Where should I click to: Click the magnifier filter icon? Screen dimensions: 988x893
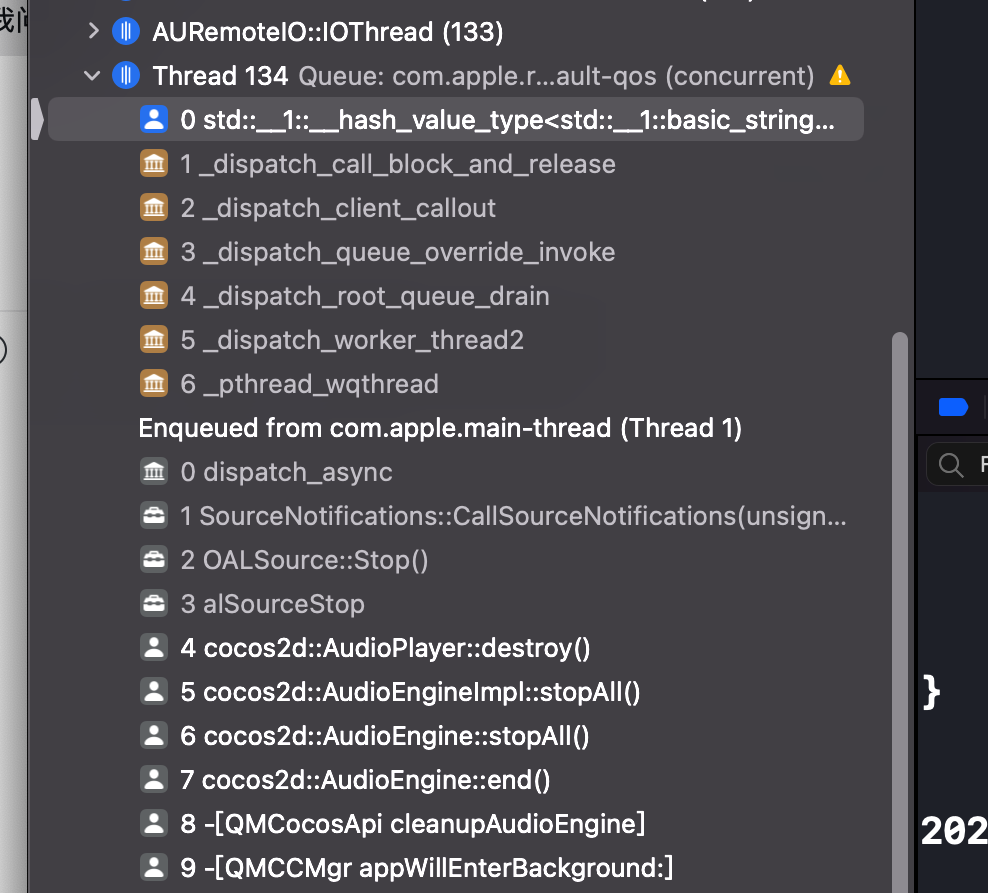pyautogui.click(x=951, y=465)
